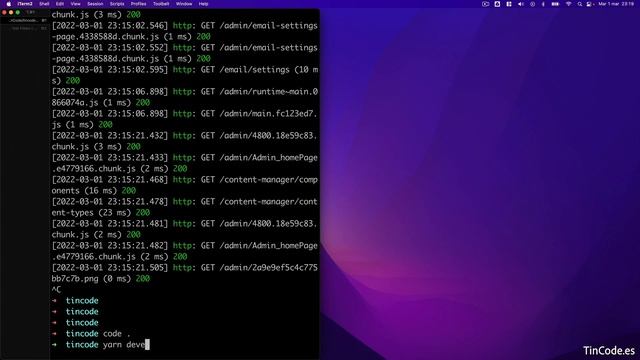Click the log line timestamped 23:15:21.481
Screen dimensions: 640x360
(x=184, y=224)
